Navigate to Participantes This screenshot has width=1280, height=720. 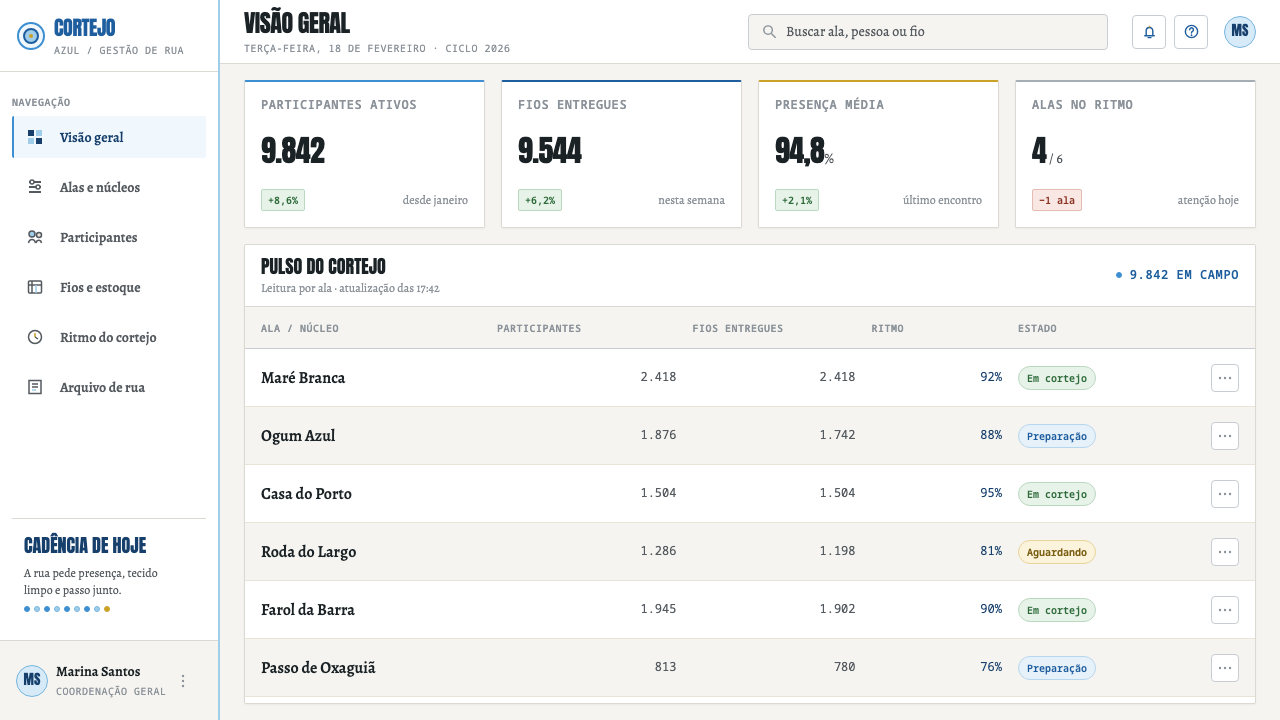click(109, 237)
